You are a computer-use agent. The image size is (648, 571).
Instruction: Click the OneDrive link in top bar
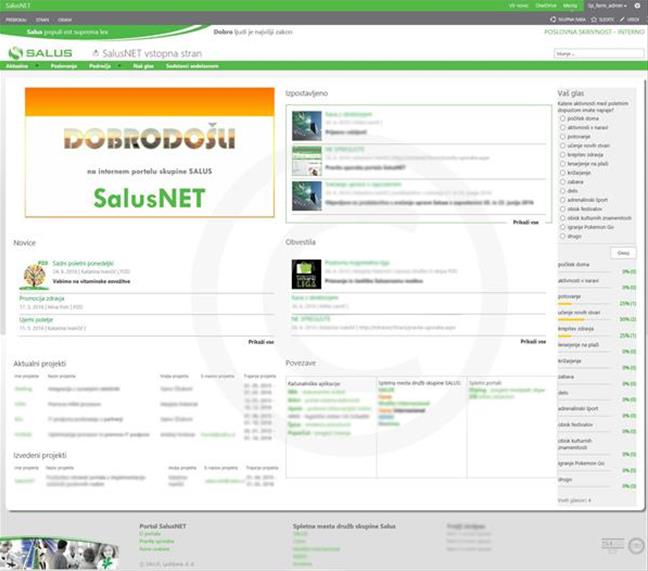coord(546,6)
